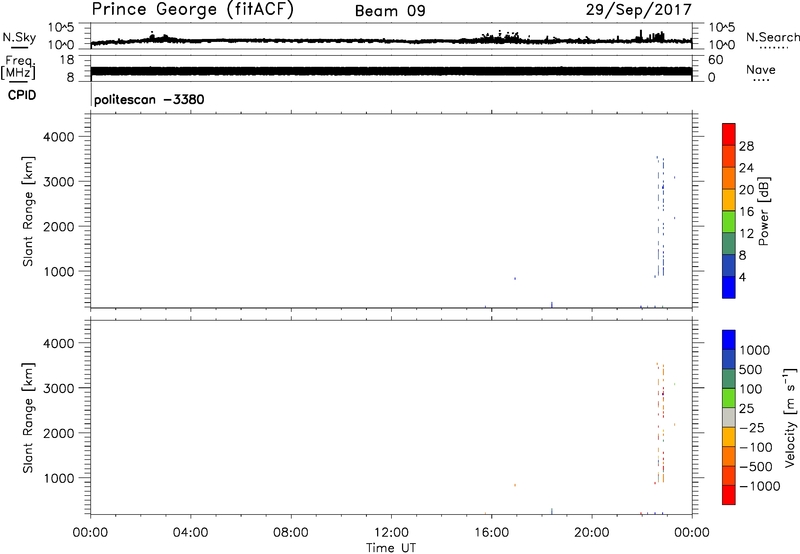
Task: Click the '3000' tick of the velocity panel
Action: [59, 388]
